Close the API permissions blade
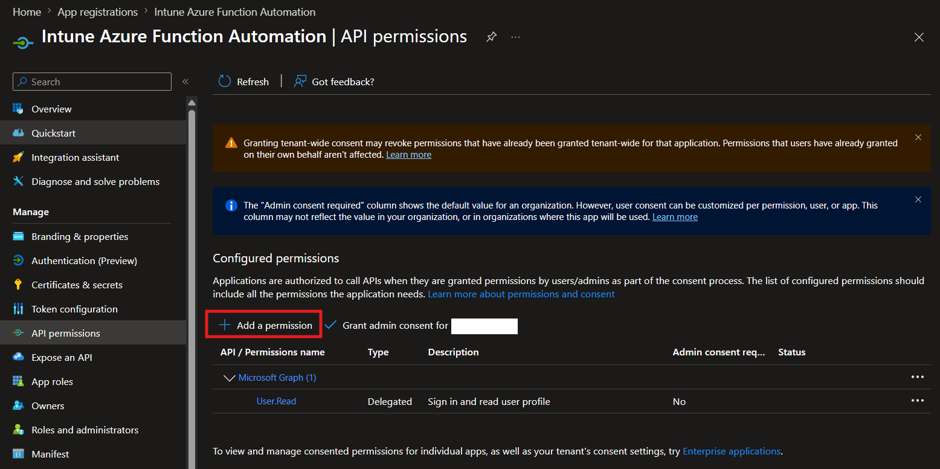The image size is (940, 469). coord(918,37)
